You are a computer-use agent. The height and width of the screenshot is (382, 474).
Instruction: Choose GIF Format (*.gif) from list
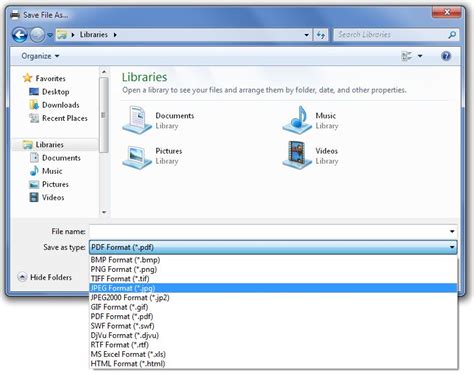point(273,307)
